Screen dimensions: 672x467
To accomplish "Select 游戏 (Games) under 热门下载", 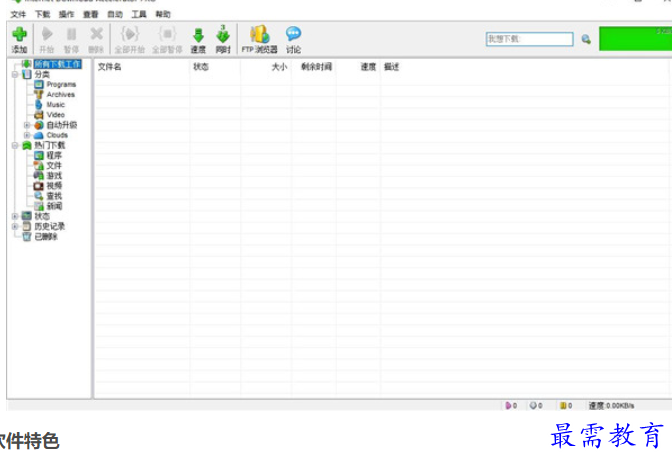I will click(x=48, y=176).
